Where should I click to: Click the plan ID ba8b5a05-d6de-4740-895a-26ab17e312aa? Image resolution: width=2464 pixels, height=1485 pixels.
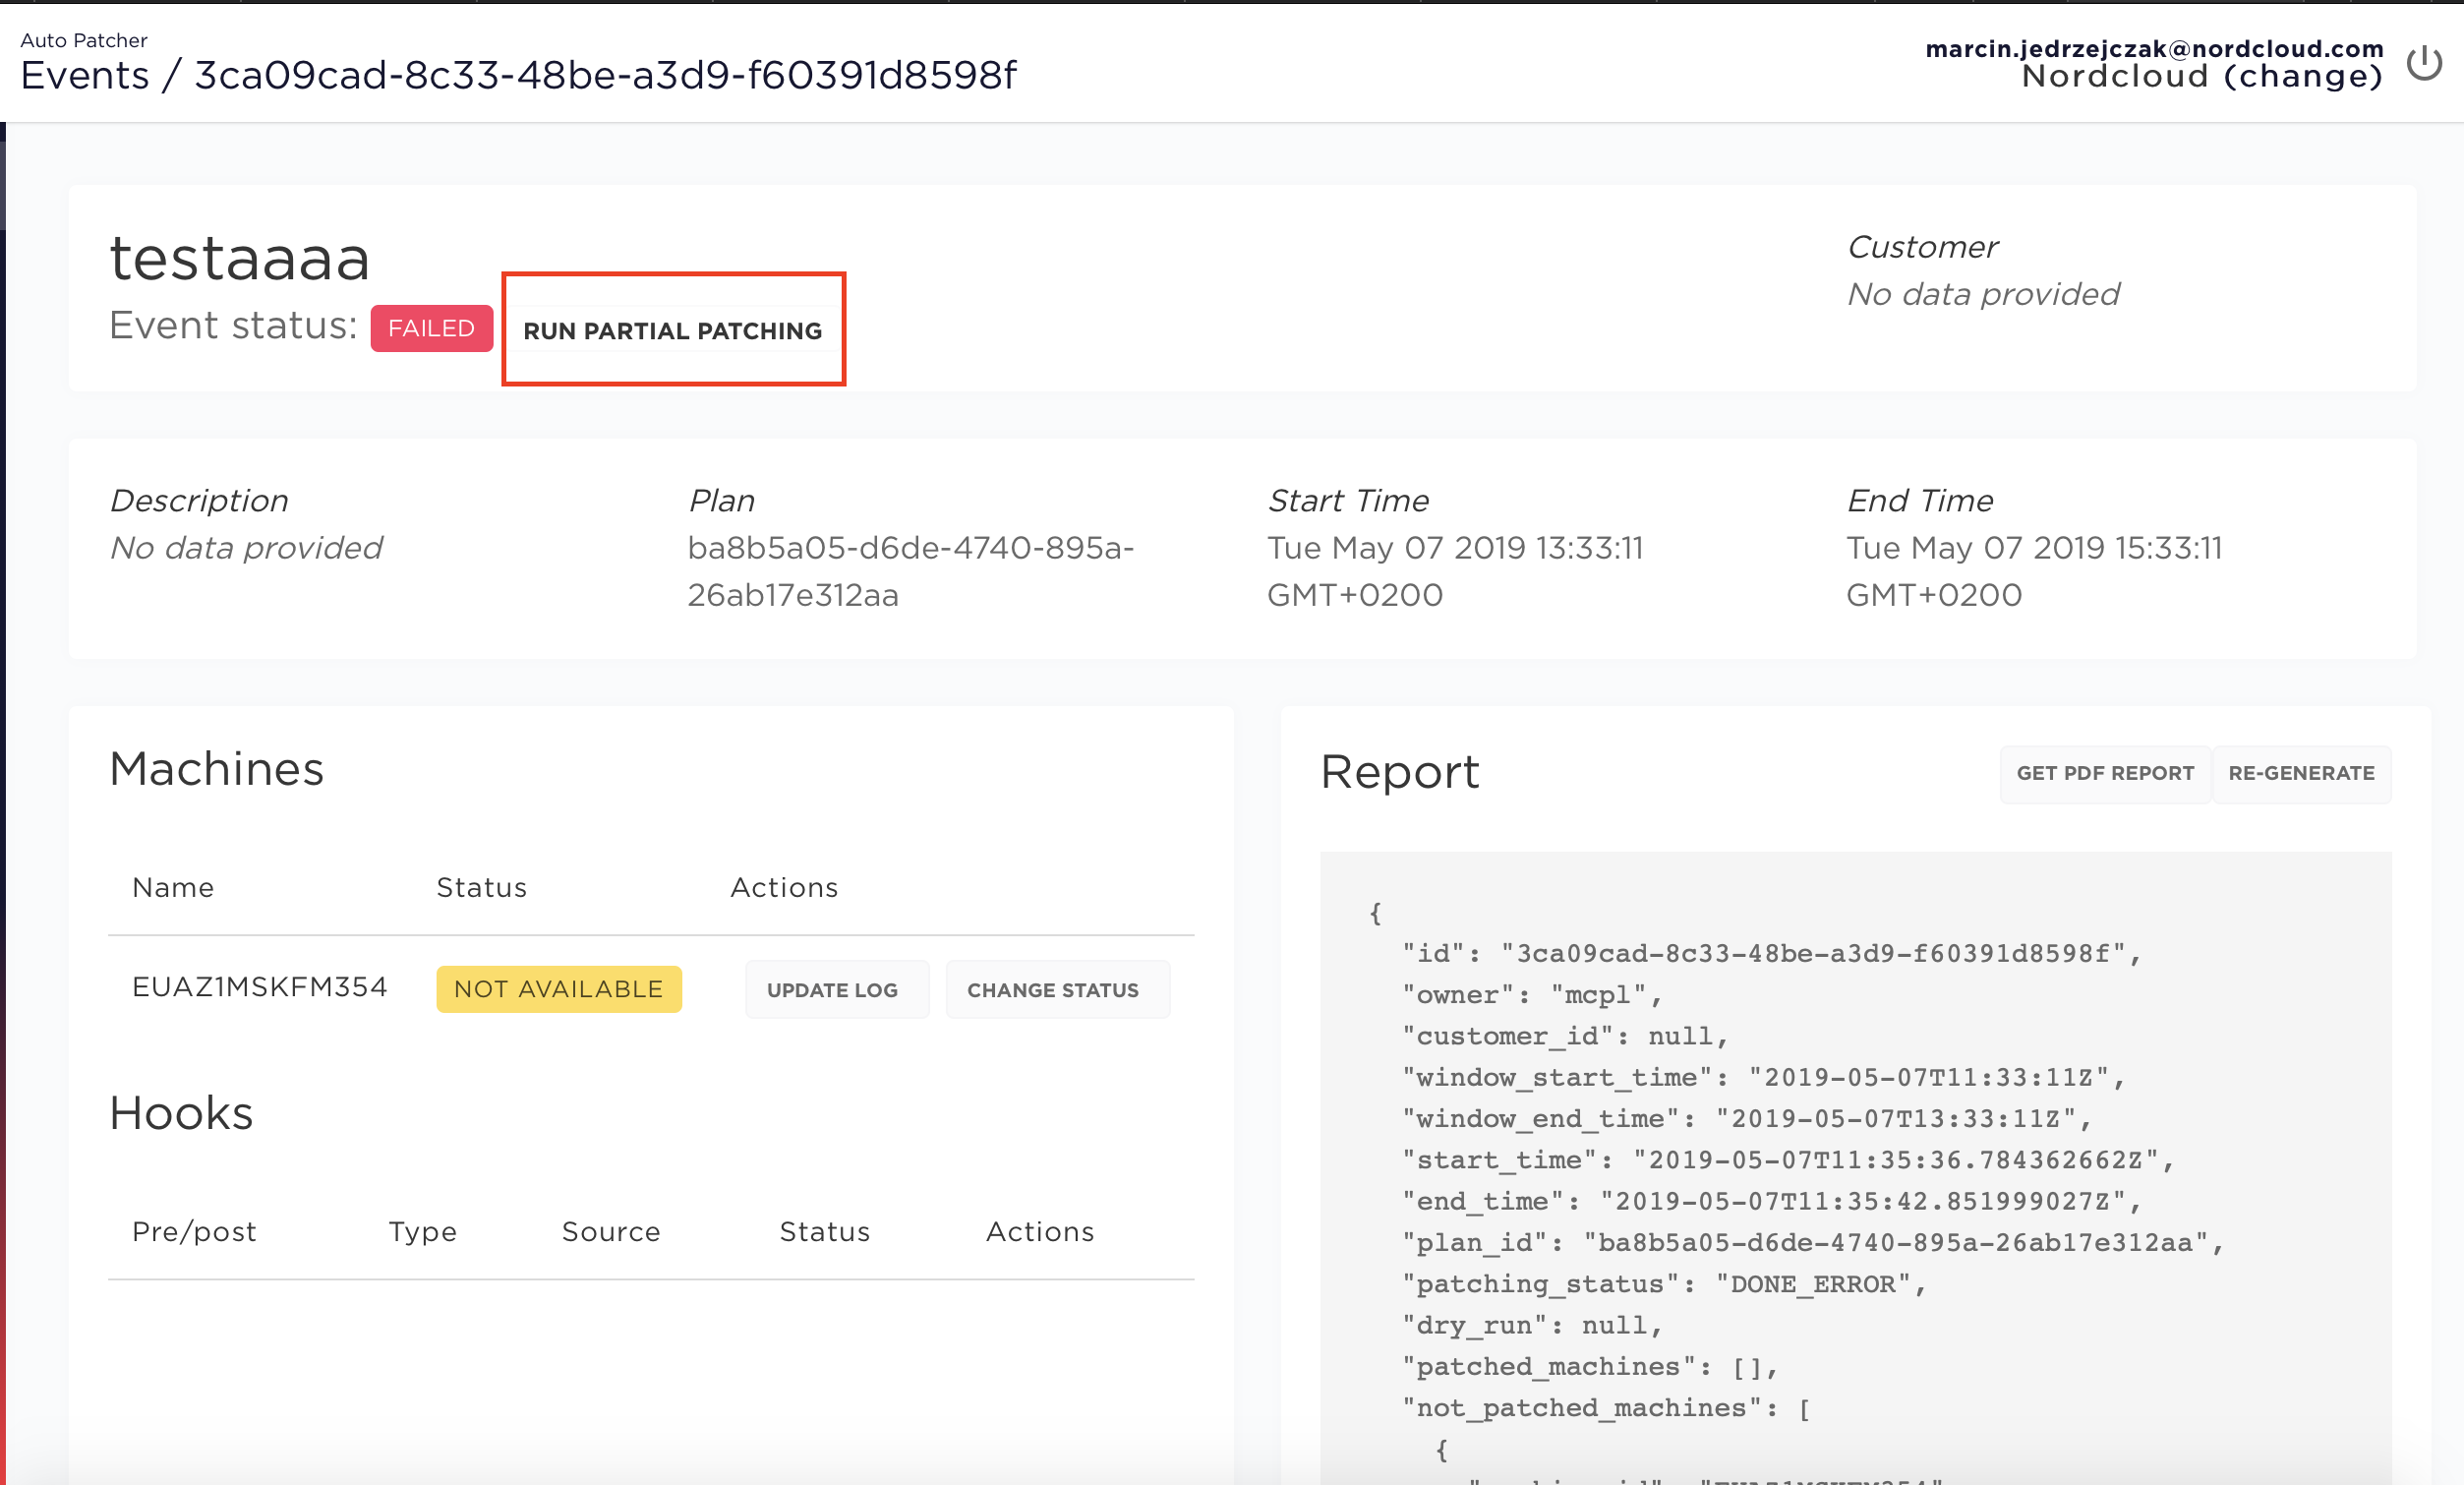[910, 571]
